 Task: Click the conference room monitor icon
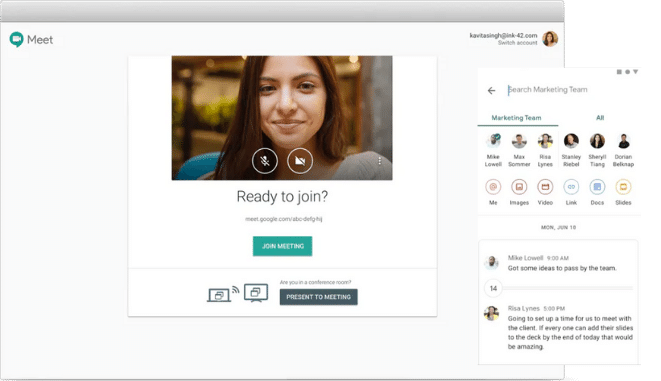click(x=256, y=292)
